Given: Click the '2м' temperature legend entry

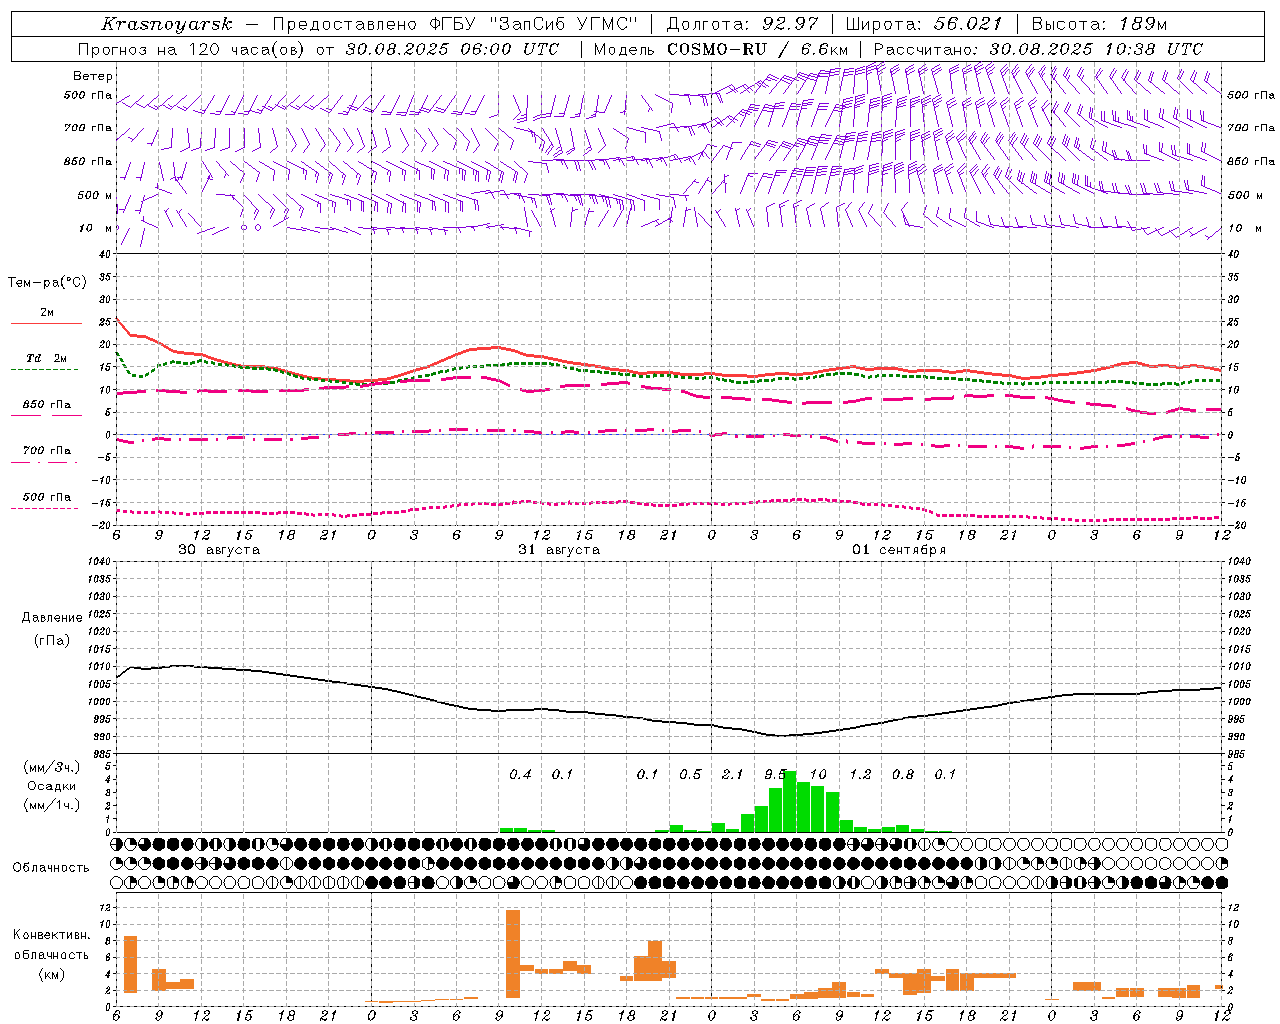Looking at the screenshot, I should [47, 313].
